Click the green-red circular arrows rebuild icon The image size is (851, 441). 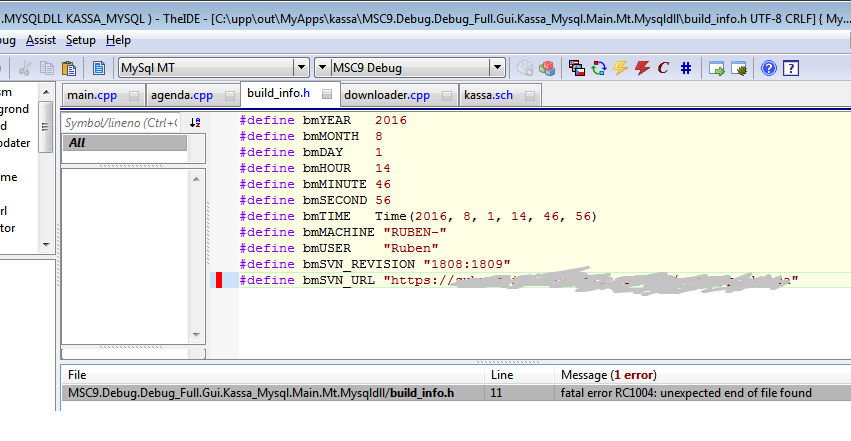(x=599, y=68)
